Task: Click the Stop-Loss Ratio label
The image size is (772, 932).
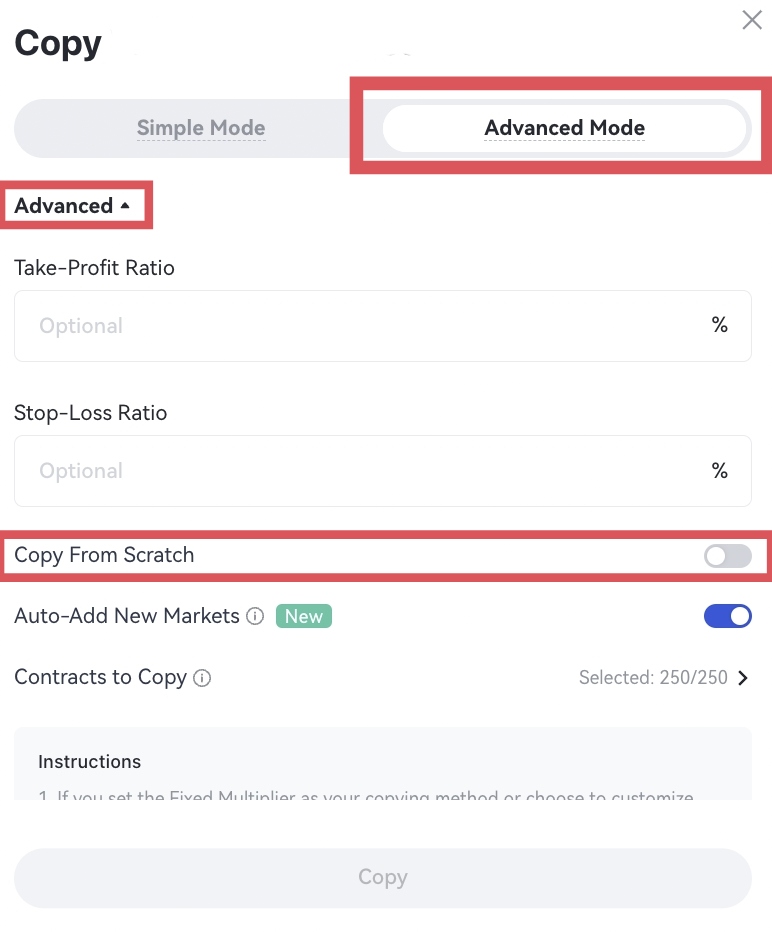Action: click(x=90, y=413)
